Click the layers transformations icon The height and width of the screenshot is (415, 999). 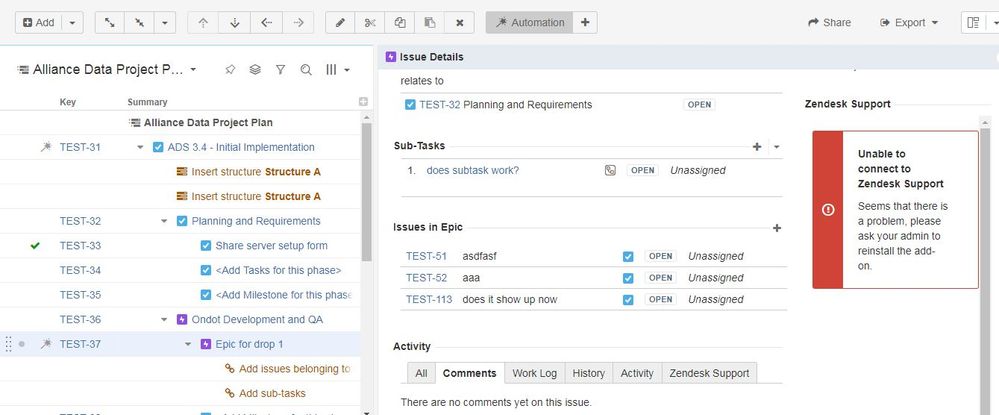pyautogui.click(x=255, y=69)
